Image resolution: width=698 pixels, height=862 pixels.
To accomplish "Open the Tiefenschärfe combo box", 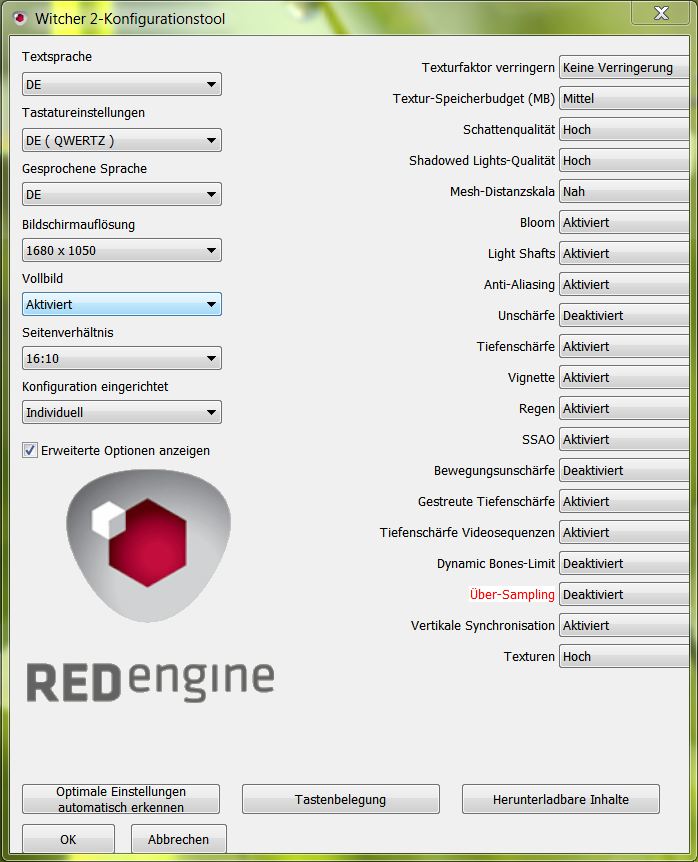I will [624, 346].
